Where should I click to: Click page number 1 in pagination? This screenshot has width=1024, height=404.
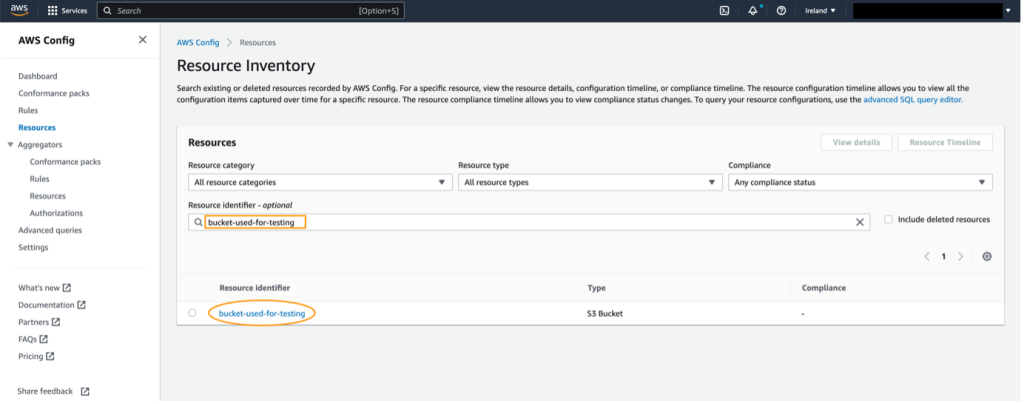(944, 256)
